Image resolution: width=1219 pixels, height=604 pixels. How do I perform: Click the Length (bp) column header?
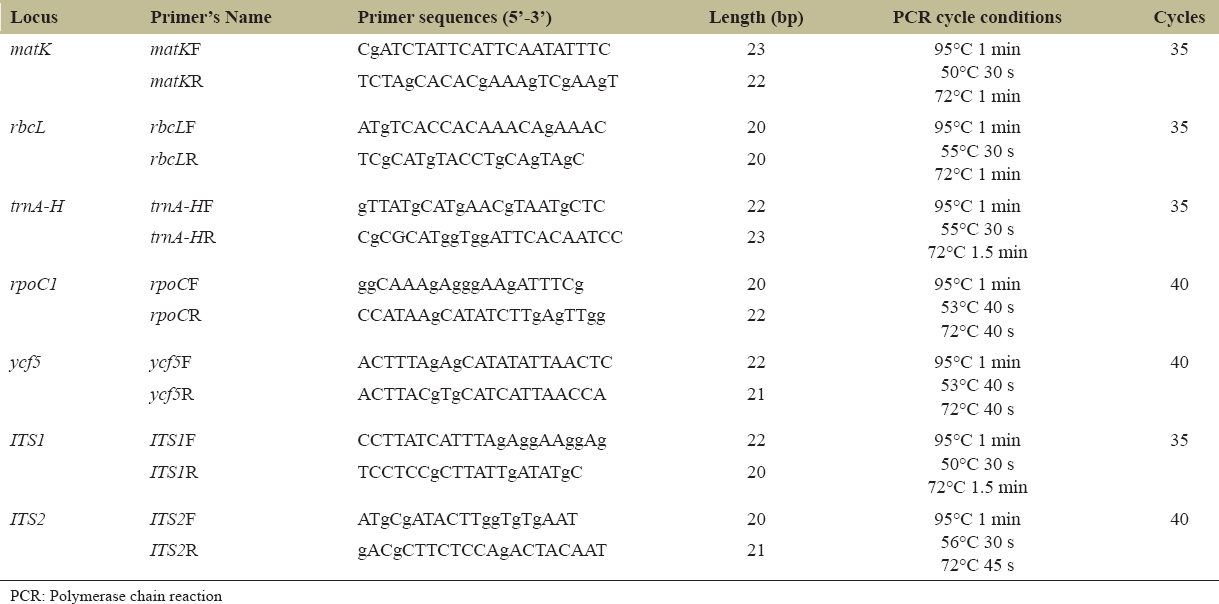pos(756,18)
